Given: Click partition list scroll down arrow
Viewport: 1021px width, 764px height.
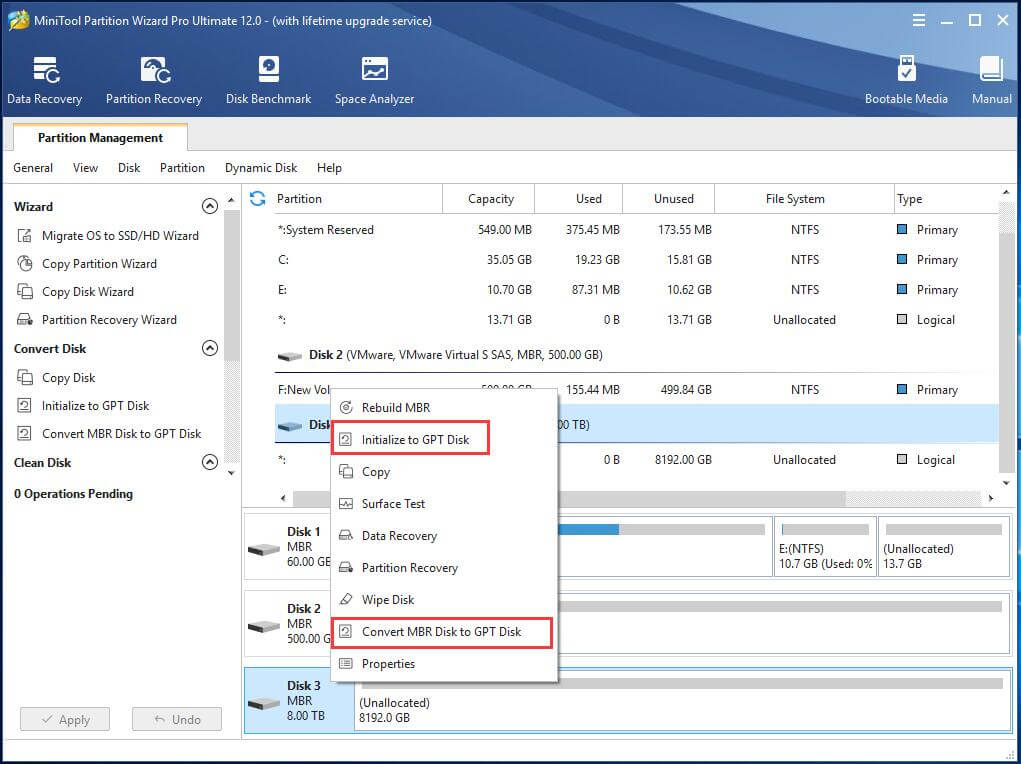Looking at the screenshot, I should click(x=1006, y=483).
